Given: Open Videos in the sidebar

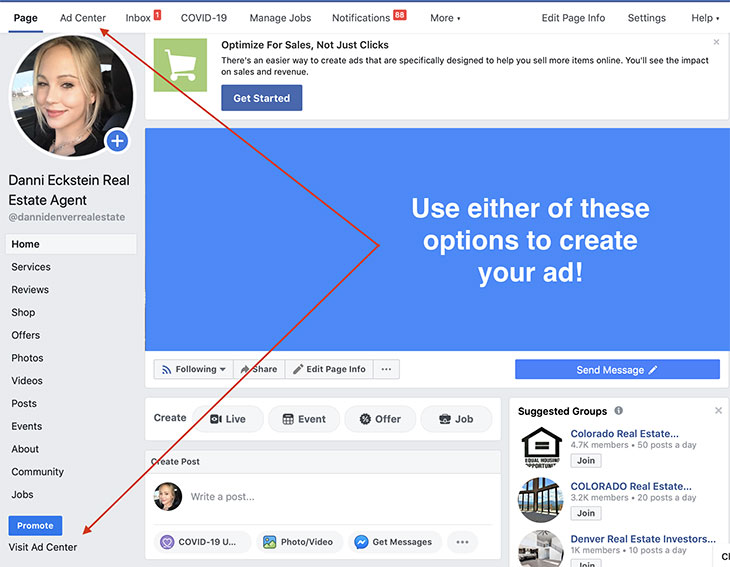Looking at the screenshot, I should point(27,381).
